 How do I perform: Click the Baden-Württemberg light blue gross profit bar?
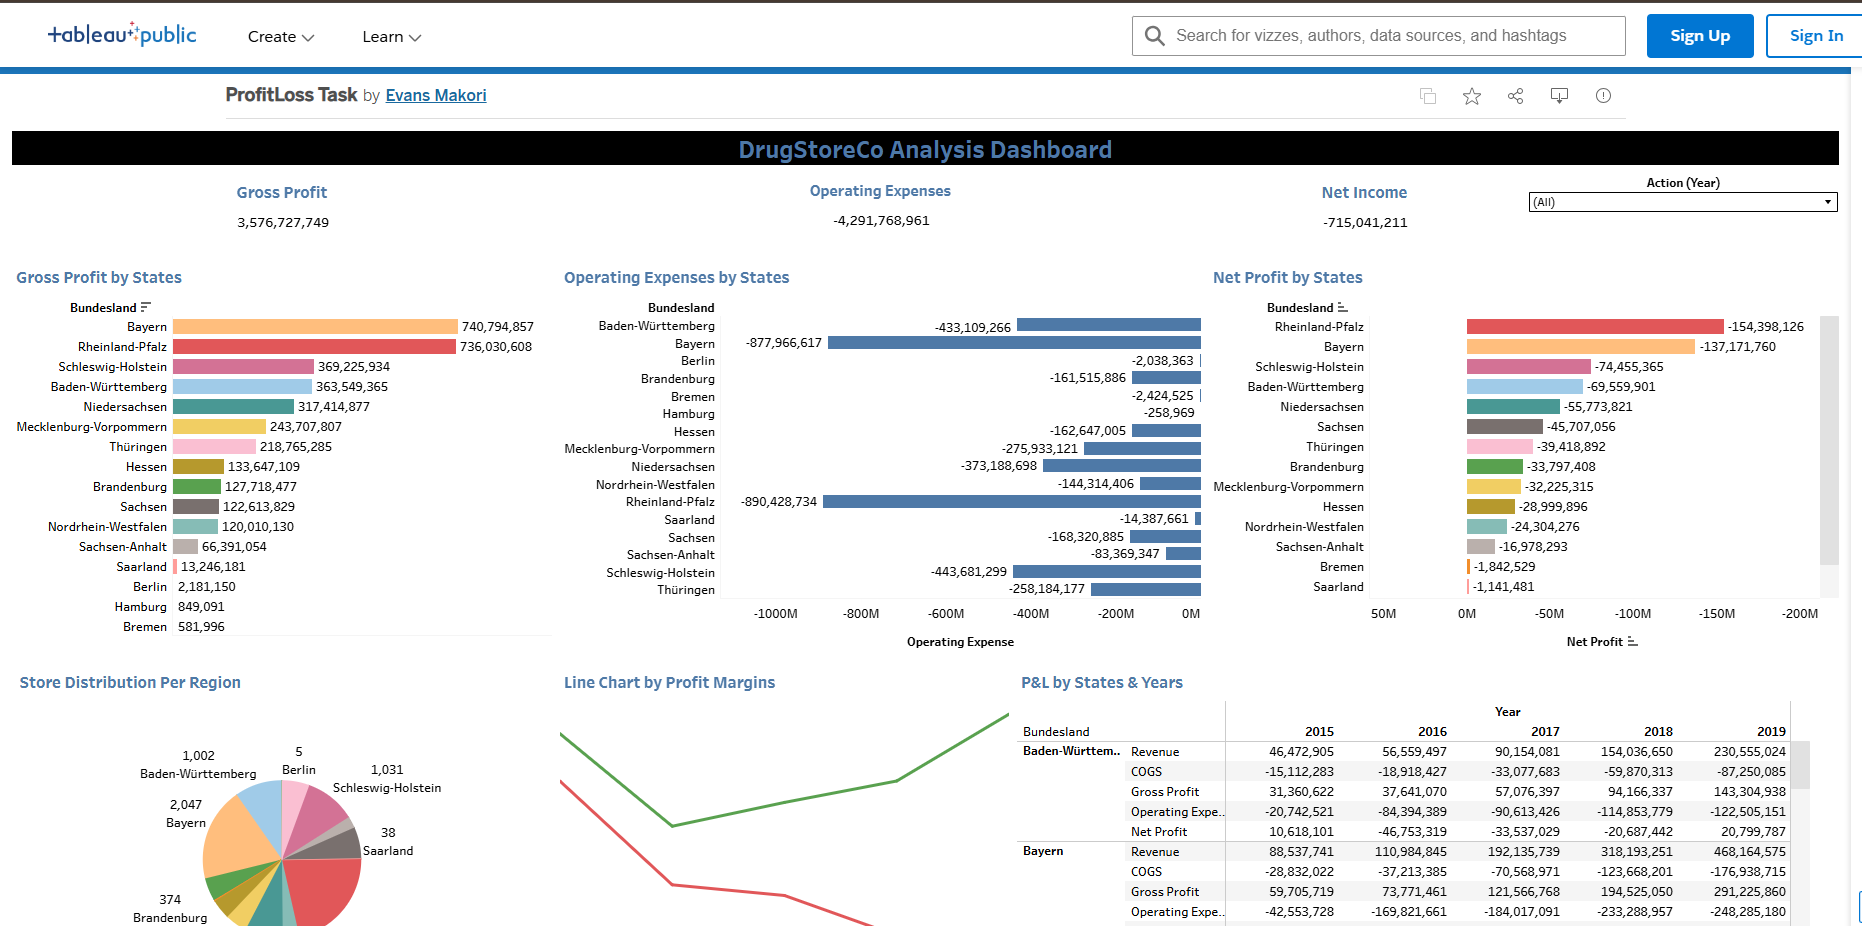pyautogui.click(x=242, y=387)
